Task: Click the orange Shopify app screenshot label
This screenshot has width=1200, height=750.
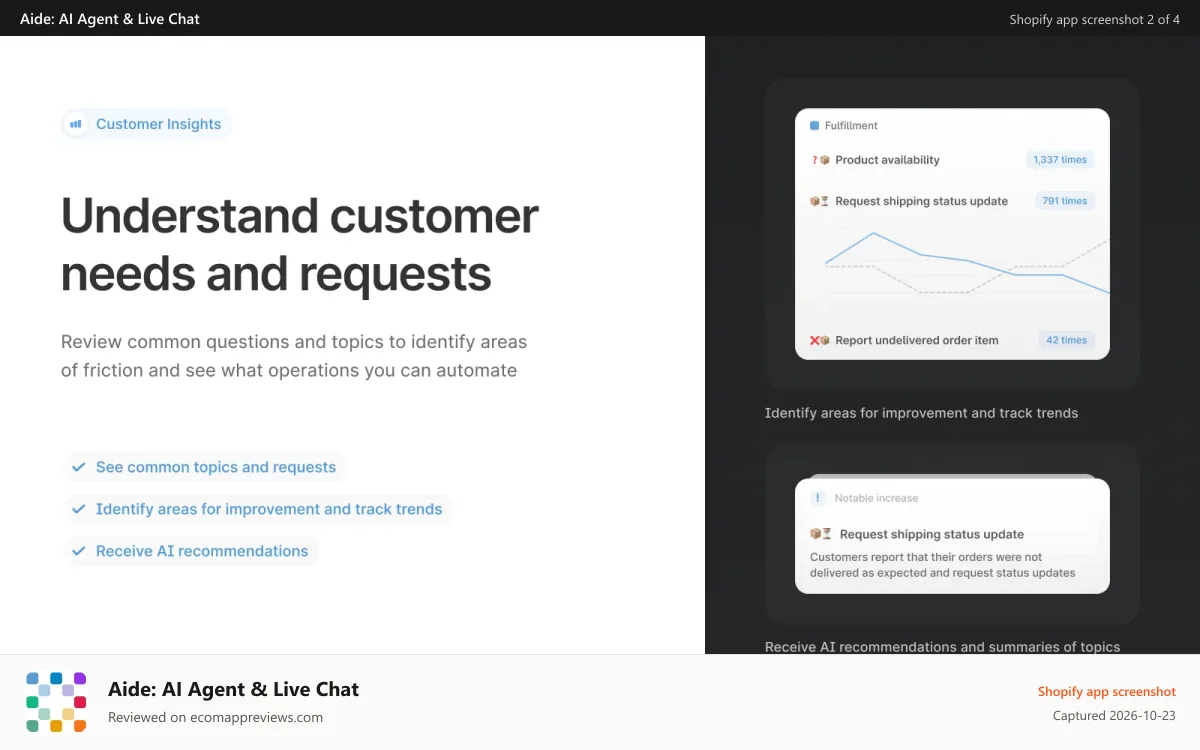Action: [1107, 692]
